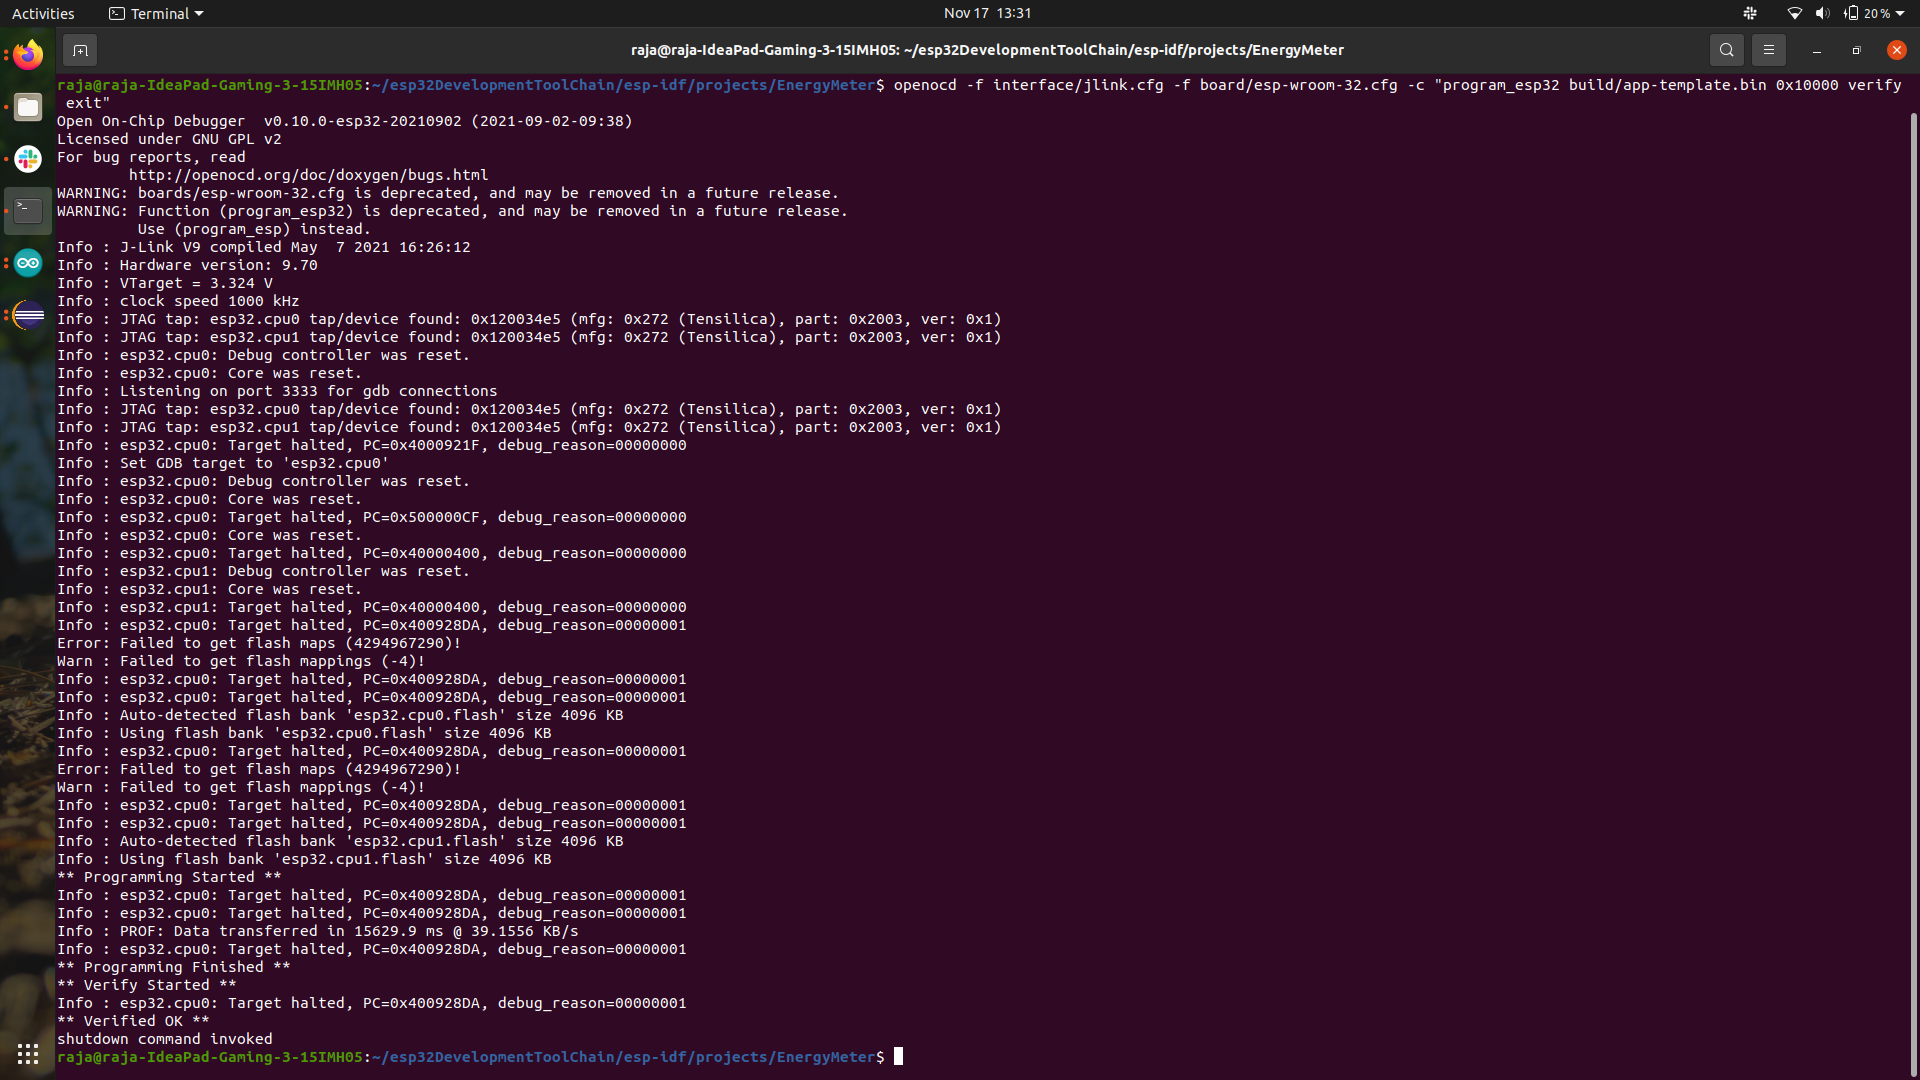Open the clock showing Nov 17 13:31
The height and width of the screenshot is (1080, 1920).
(987, 13)
